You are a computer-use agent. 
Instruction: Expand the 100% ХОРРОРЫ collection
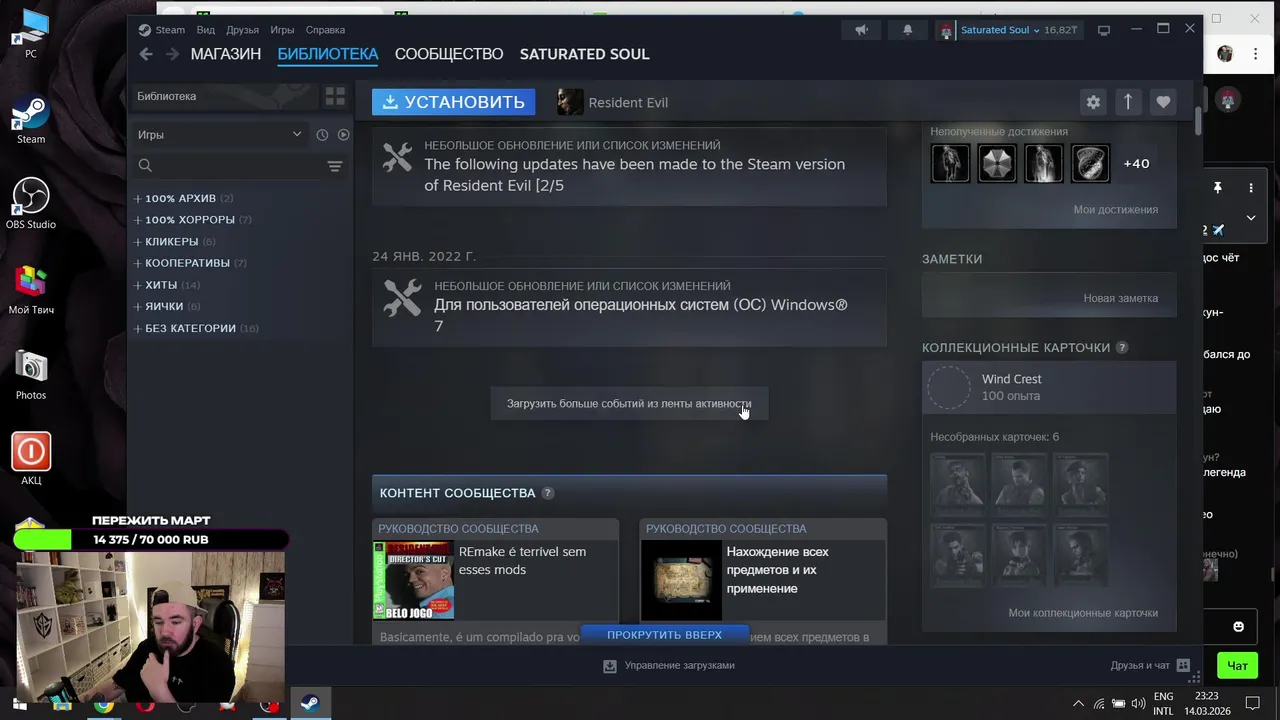(138, 220)
